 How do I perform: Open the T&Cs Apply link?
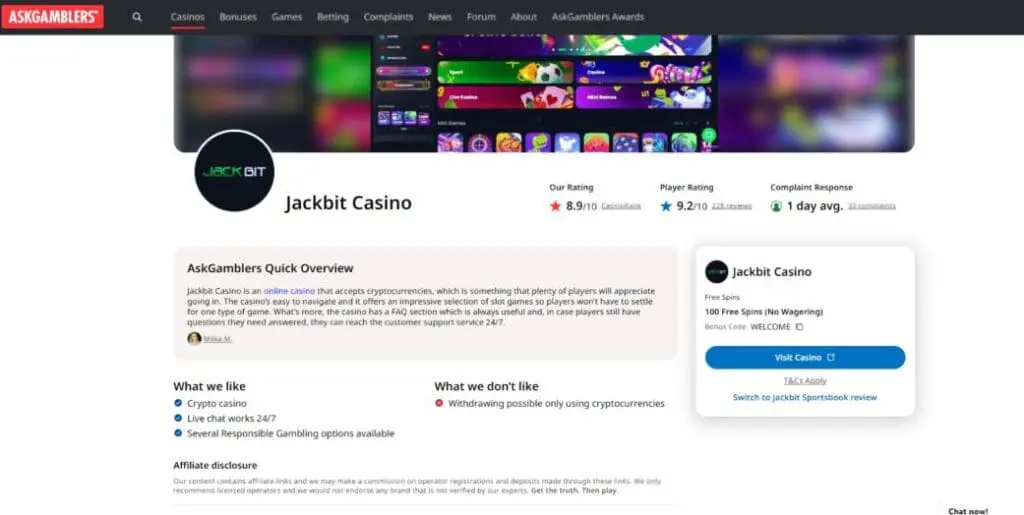pos(805,381)
